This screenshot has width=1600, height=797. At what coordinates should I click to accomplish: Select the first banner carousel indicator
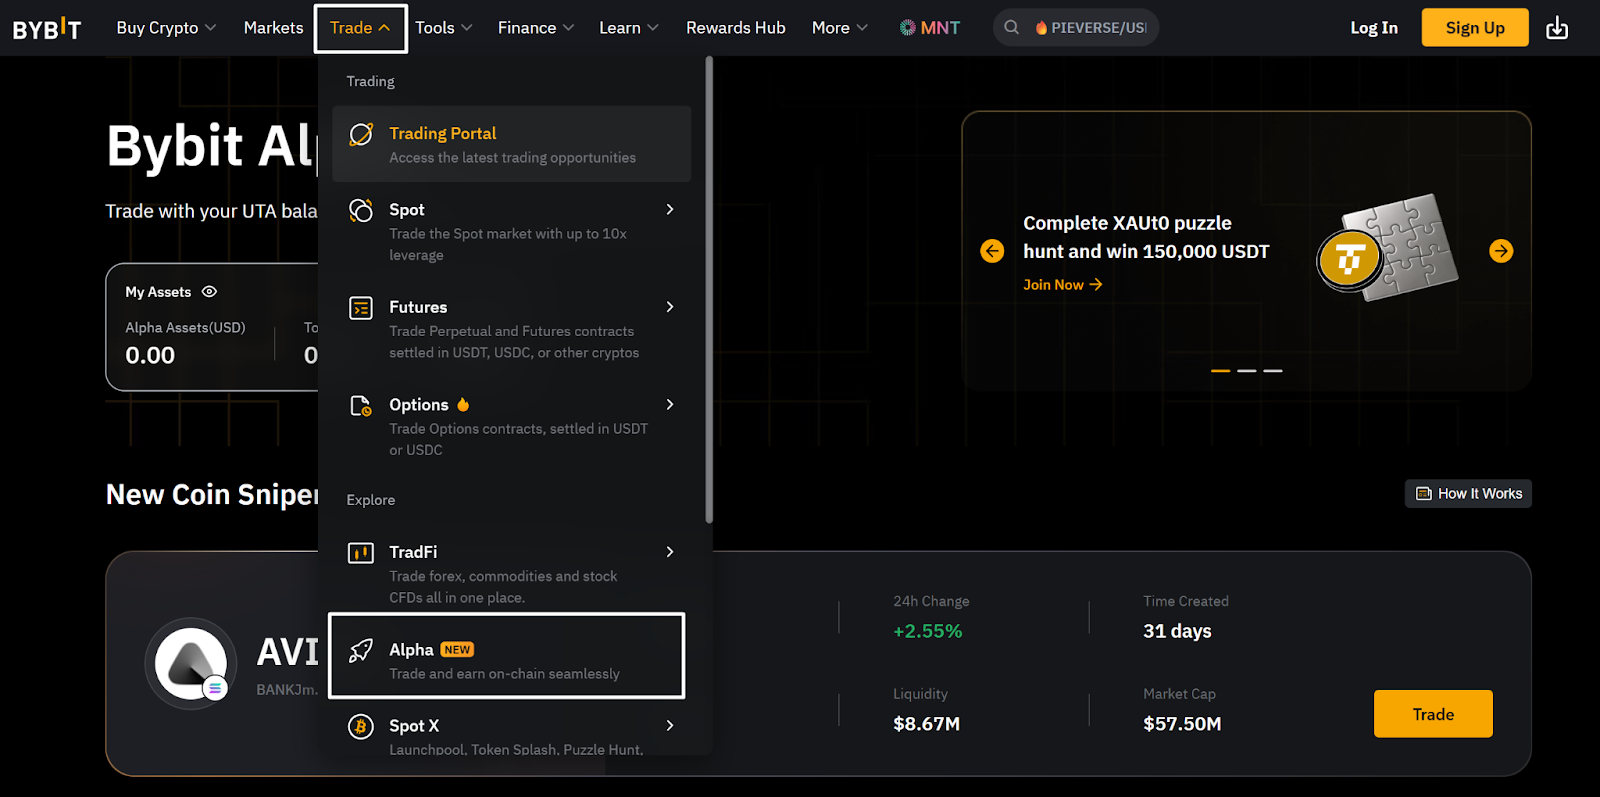click(1220, 371)
